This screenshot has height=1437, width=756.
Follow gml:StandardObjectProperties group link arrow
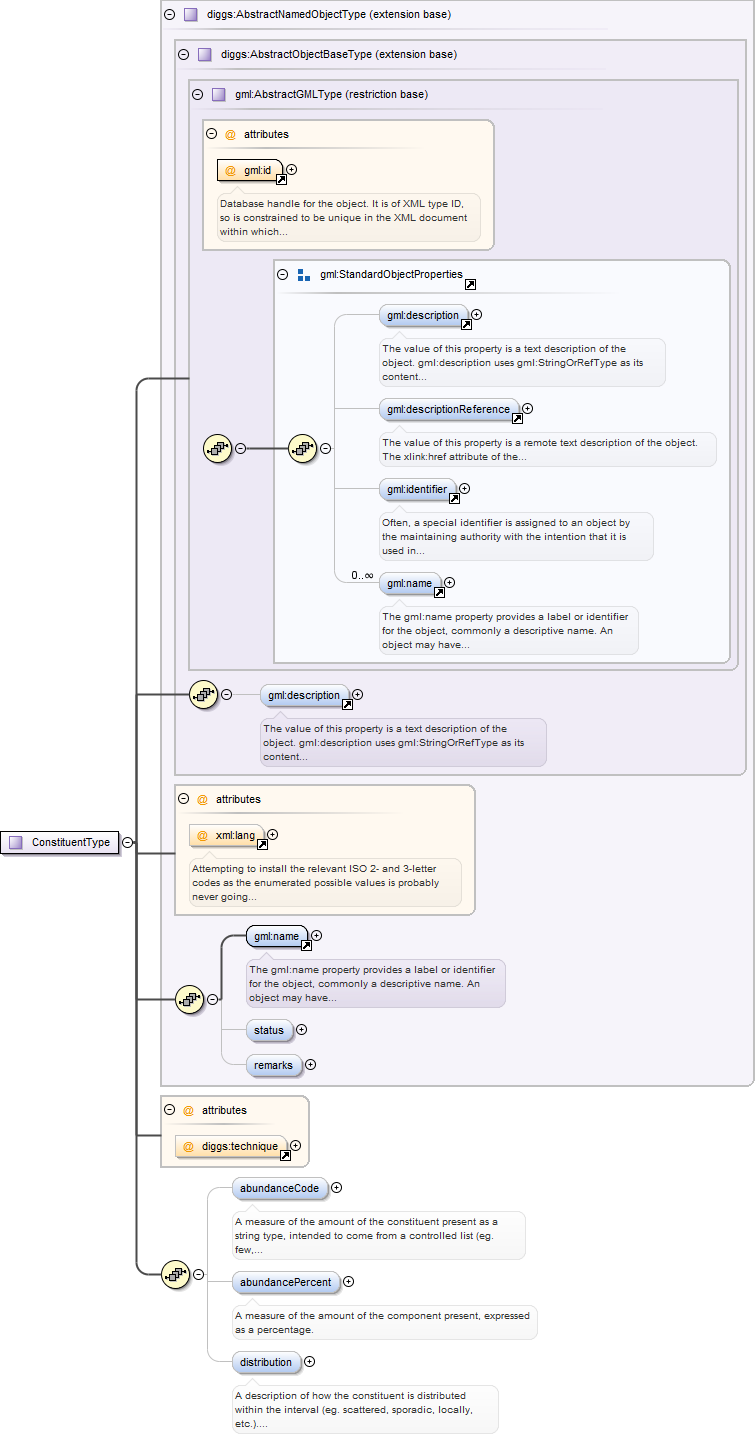click(470, 284)
